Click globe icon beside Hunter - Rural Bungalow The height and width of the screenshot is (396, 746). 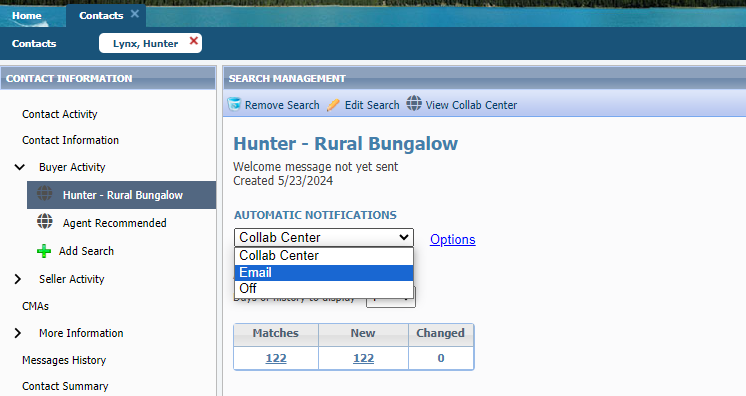coord(45,193)
